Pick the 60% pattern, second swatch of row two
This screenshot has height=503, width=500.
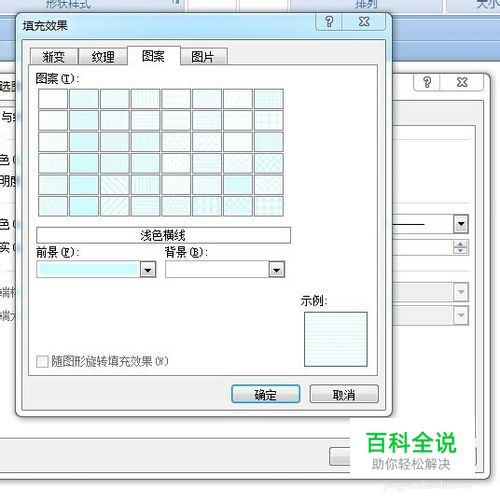click(x=84, y=120)
